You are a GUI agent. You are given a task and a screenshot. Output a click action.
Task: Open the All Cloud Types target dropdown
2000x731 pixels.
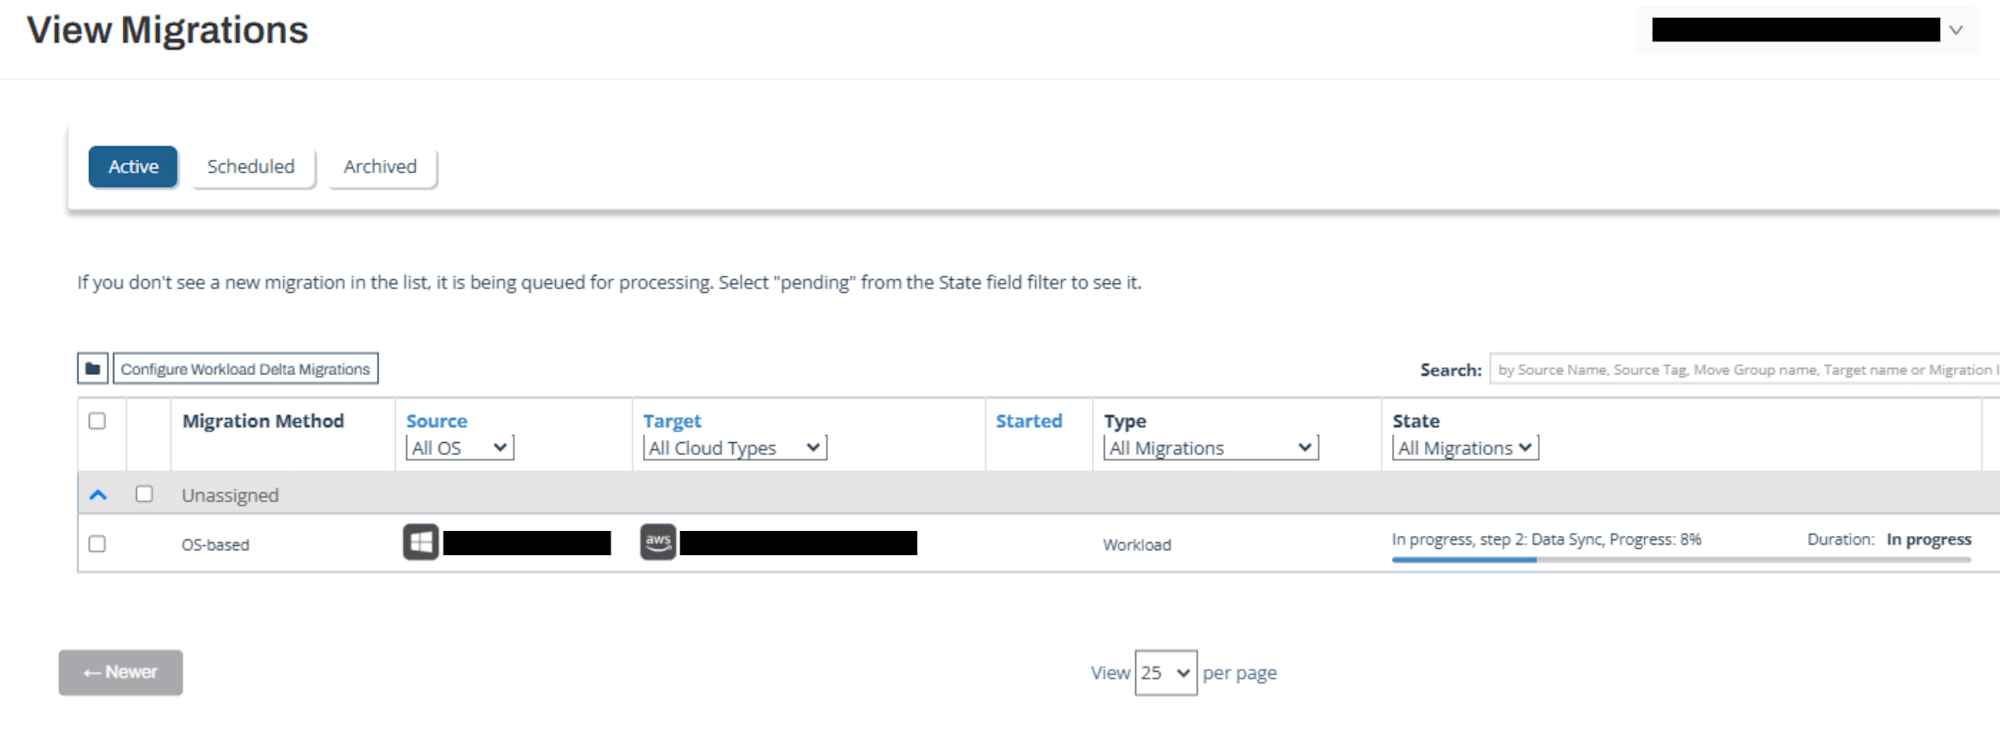coord(735,448)
